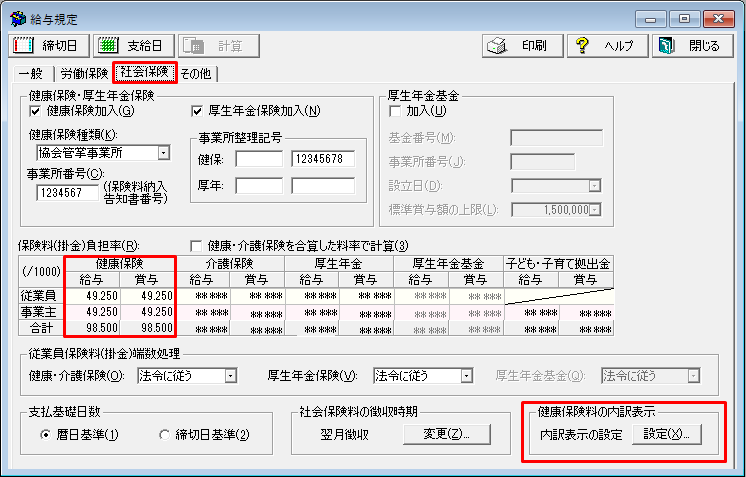The height and width of the screenshot is (477, 746).
Task: Open ヘルプ with the question mark icon
Action: (x=607, y=46)
